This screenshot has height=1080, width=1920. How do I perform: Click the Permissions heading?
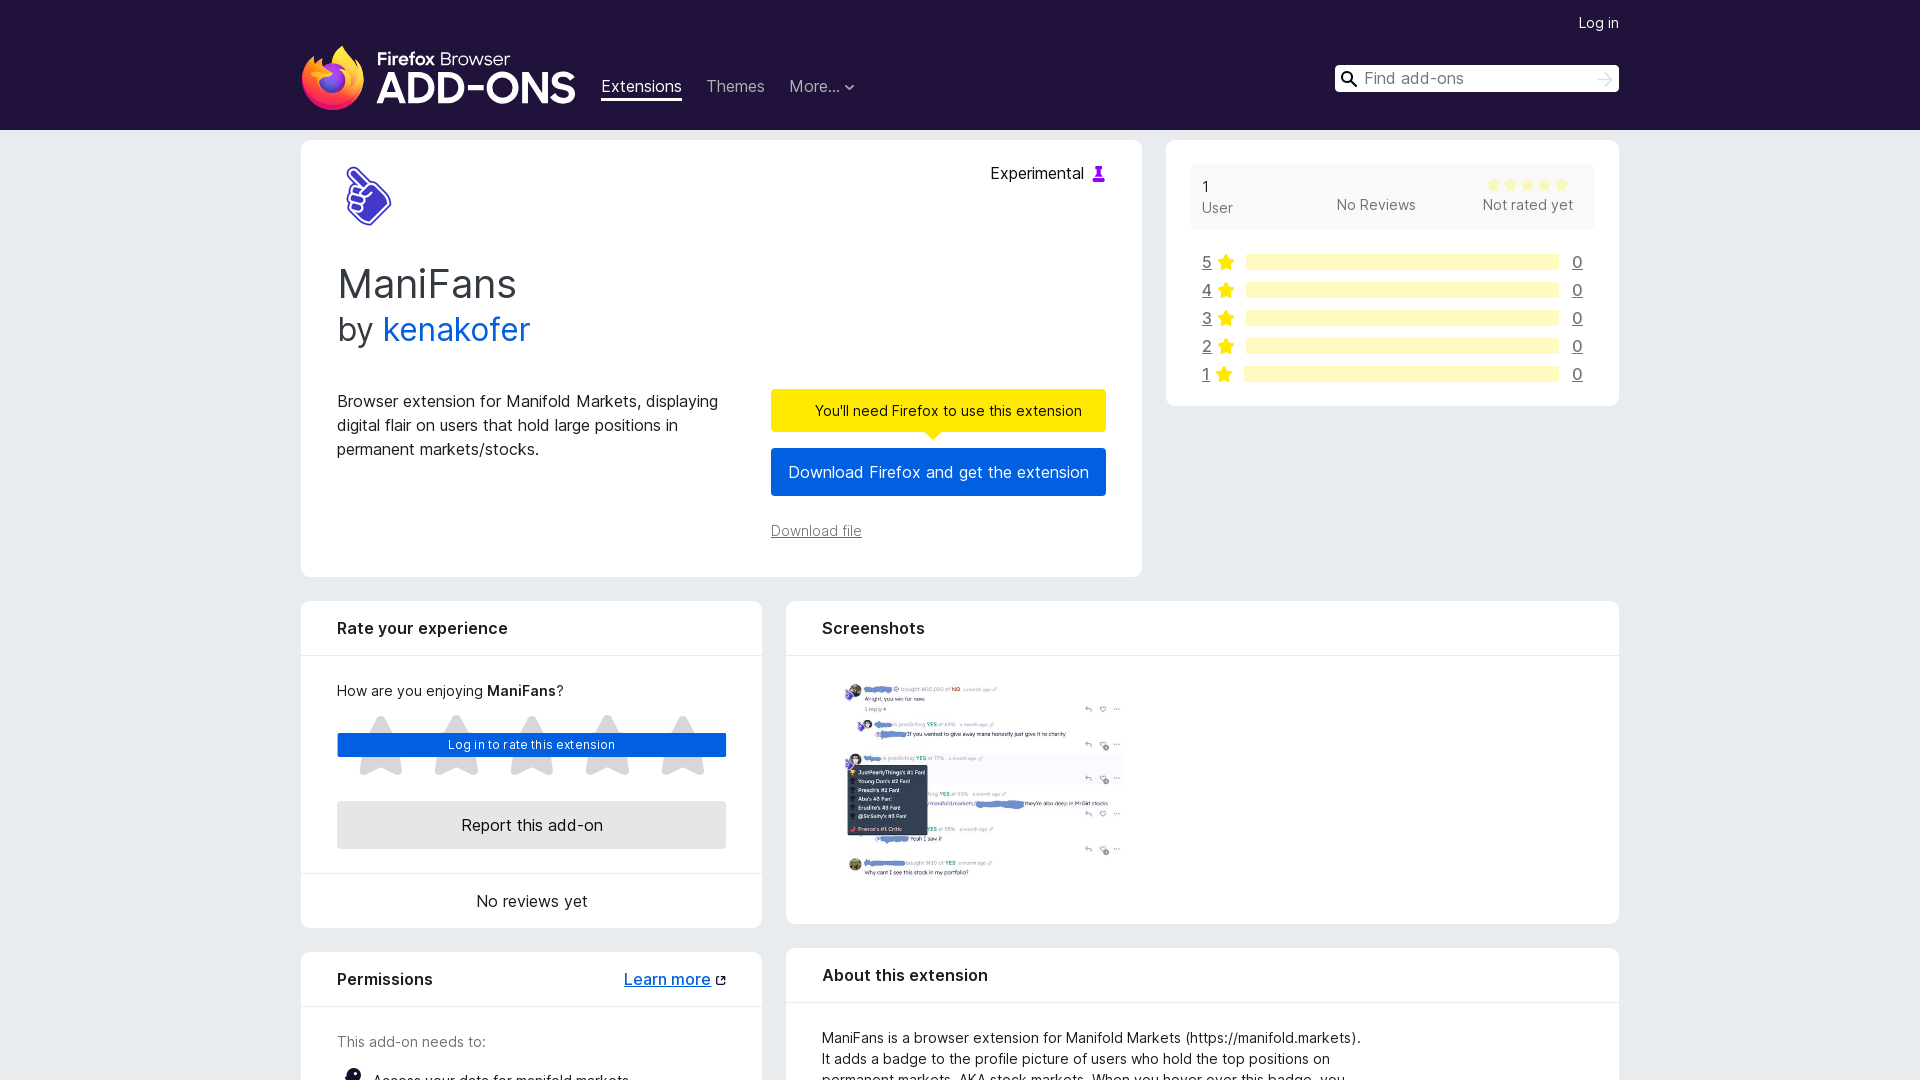point(385,980)
